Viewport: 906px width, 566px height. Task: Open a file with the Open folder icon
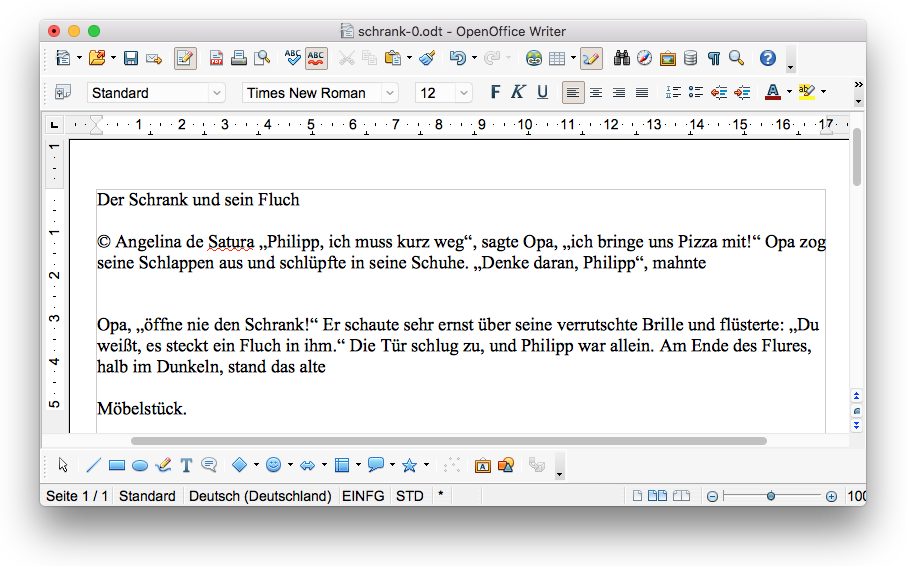point(97,58)
